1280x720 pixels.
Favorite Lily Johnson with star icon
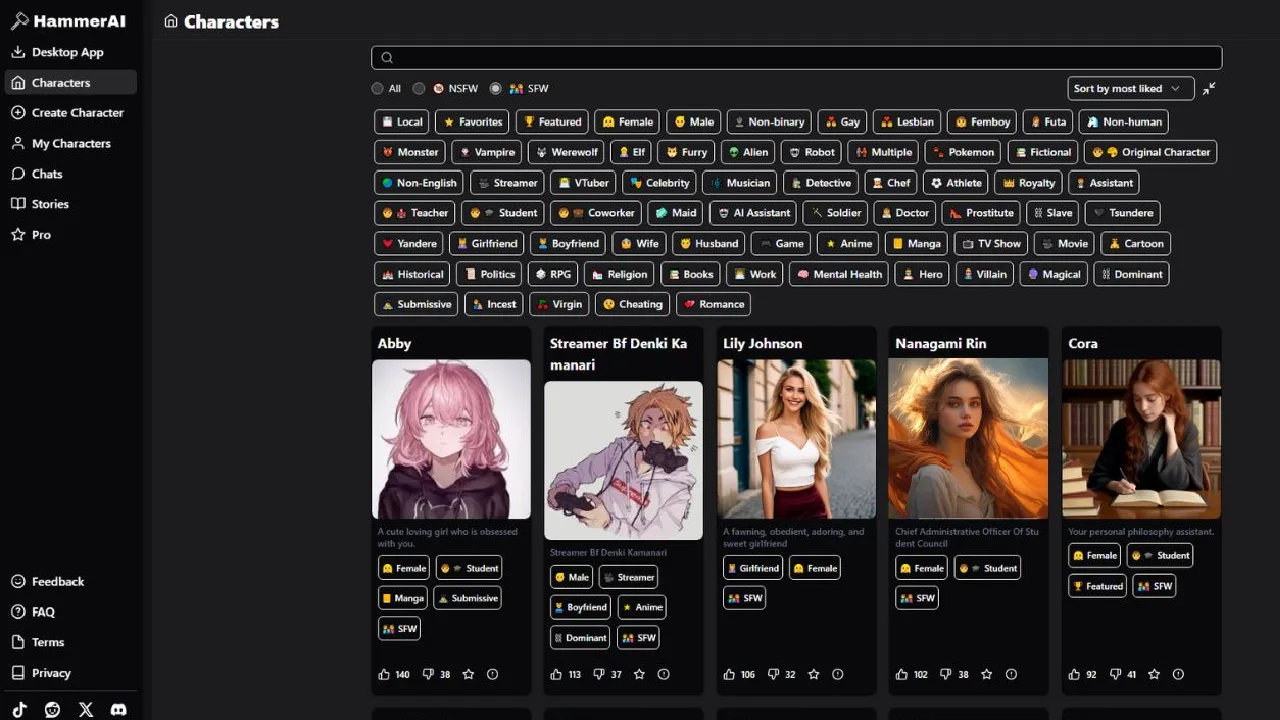tap(814, 674)
